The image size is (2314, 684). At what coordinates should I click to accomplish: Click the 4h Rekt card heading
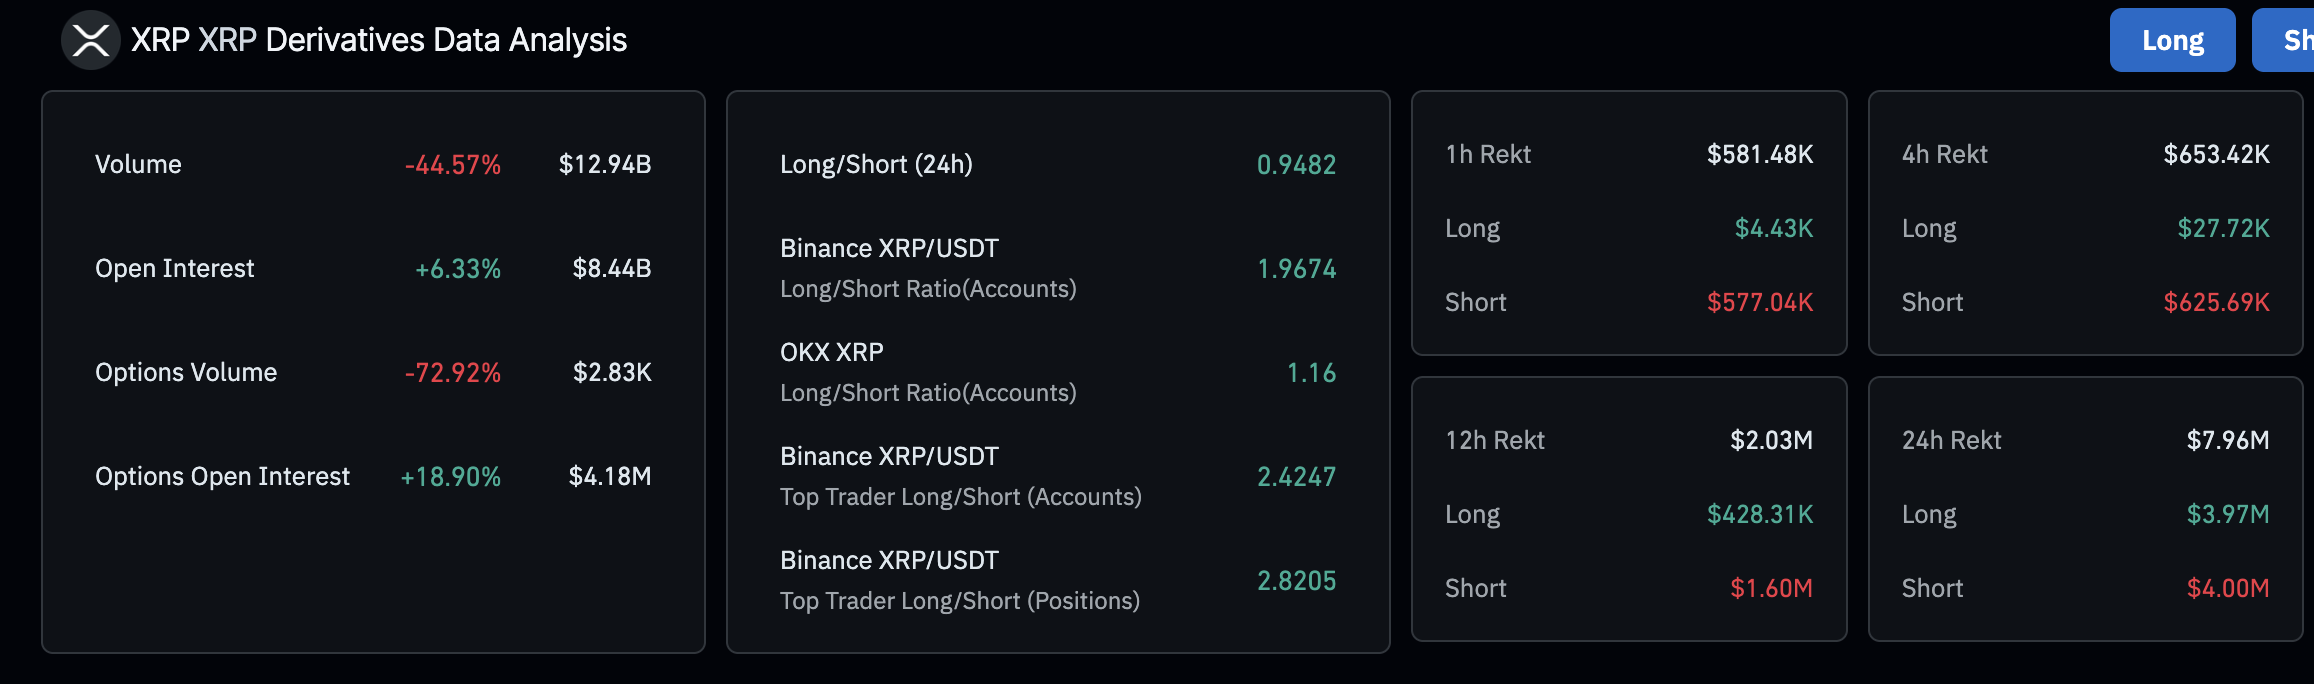(1944, 155)
